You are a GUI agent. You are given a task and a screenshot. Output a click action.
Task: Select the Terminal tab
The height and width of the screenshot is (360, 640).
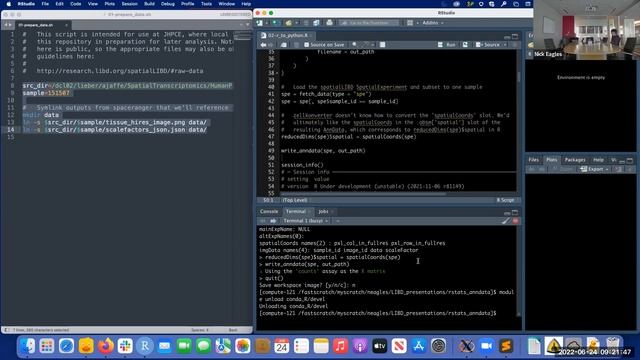[x=296, y=211]
